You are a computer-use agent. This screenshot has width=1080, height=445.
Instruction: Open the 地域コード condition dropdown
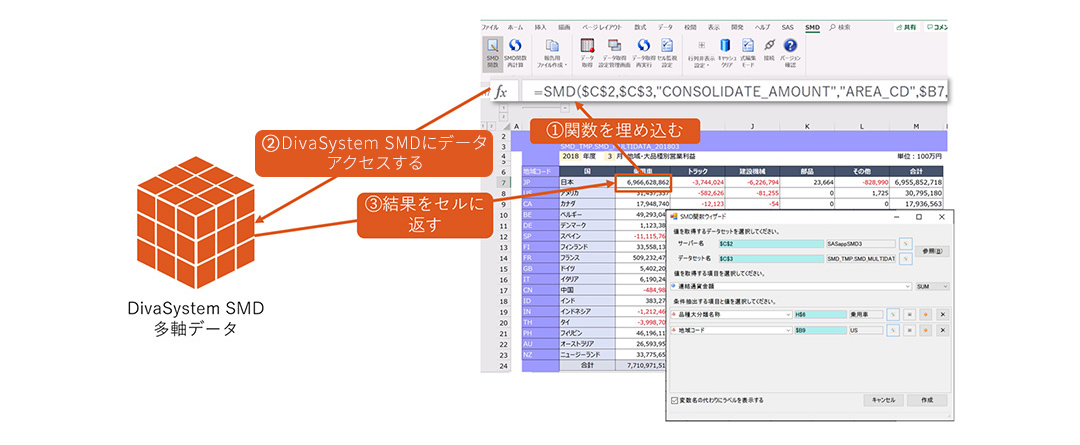point(788,331)
